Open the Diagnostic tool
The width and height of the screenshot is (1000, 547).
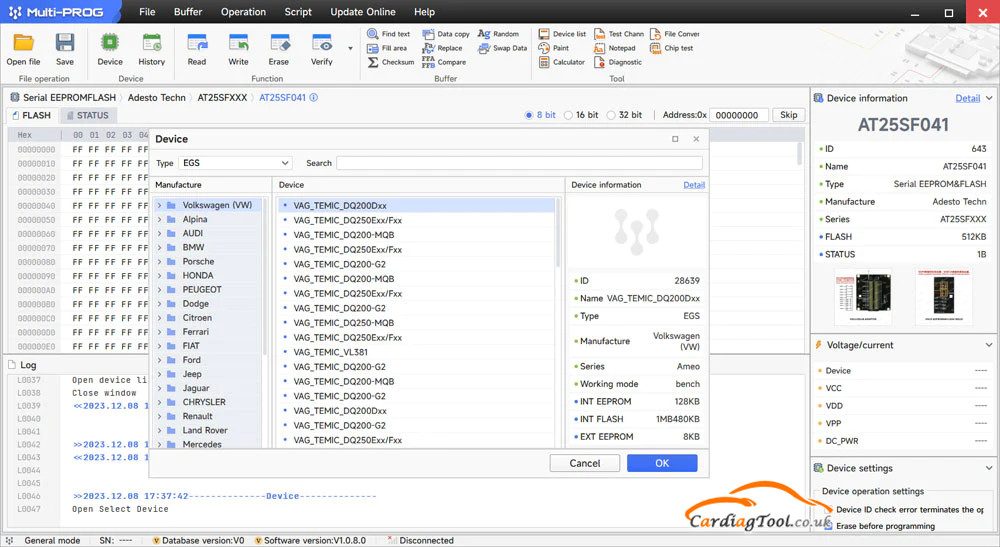(618, 62)
